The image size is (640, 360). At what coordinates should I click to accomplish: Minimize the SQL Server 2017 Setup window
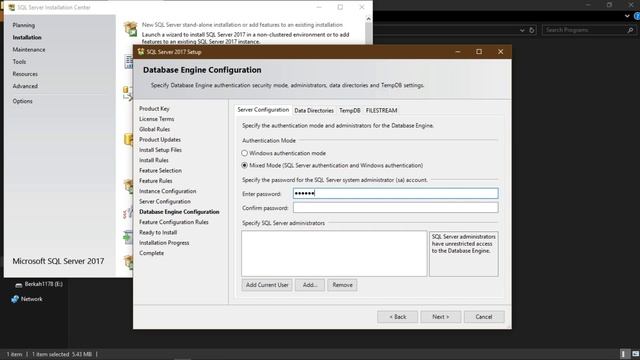tap(458, 52)
